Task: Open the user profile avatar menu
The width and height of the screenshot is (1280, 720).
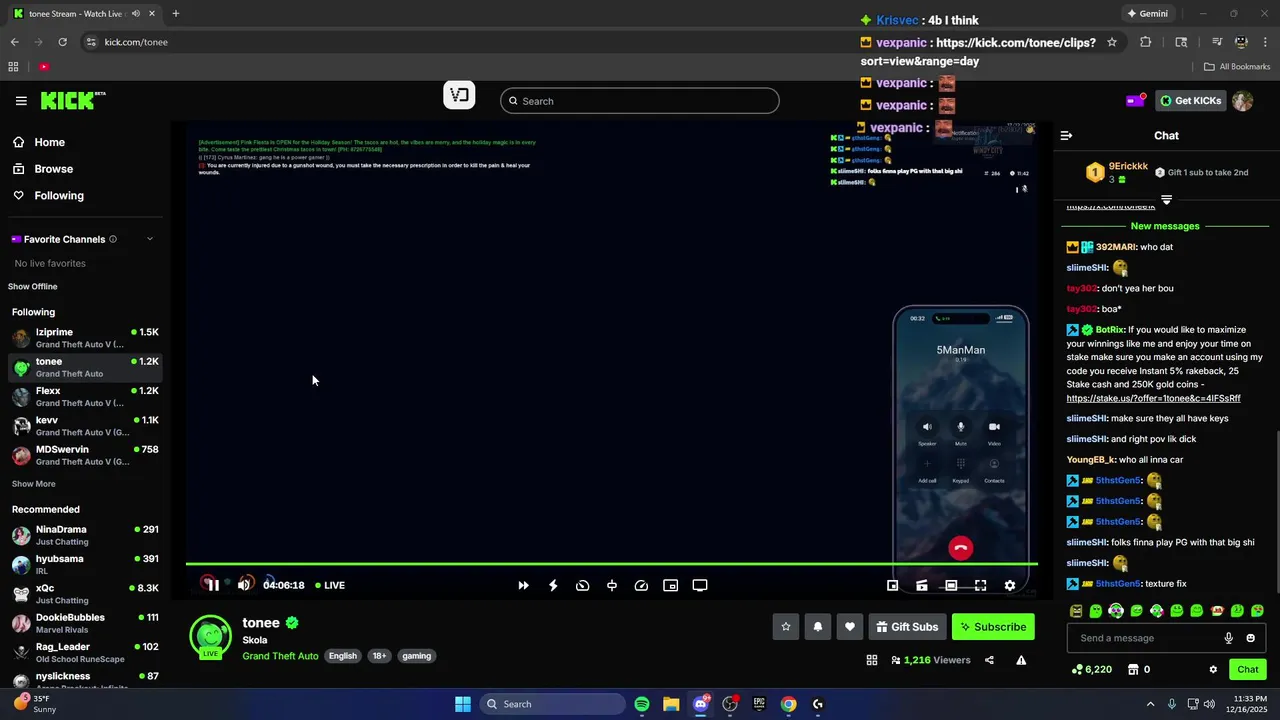Action: 1242,101
